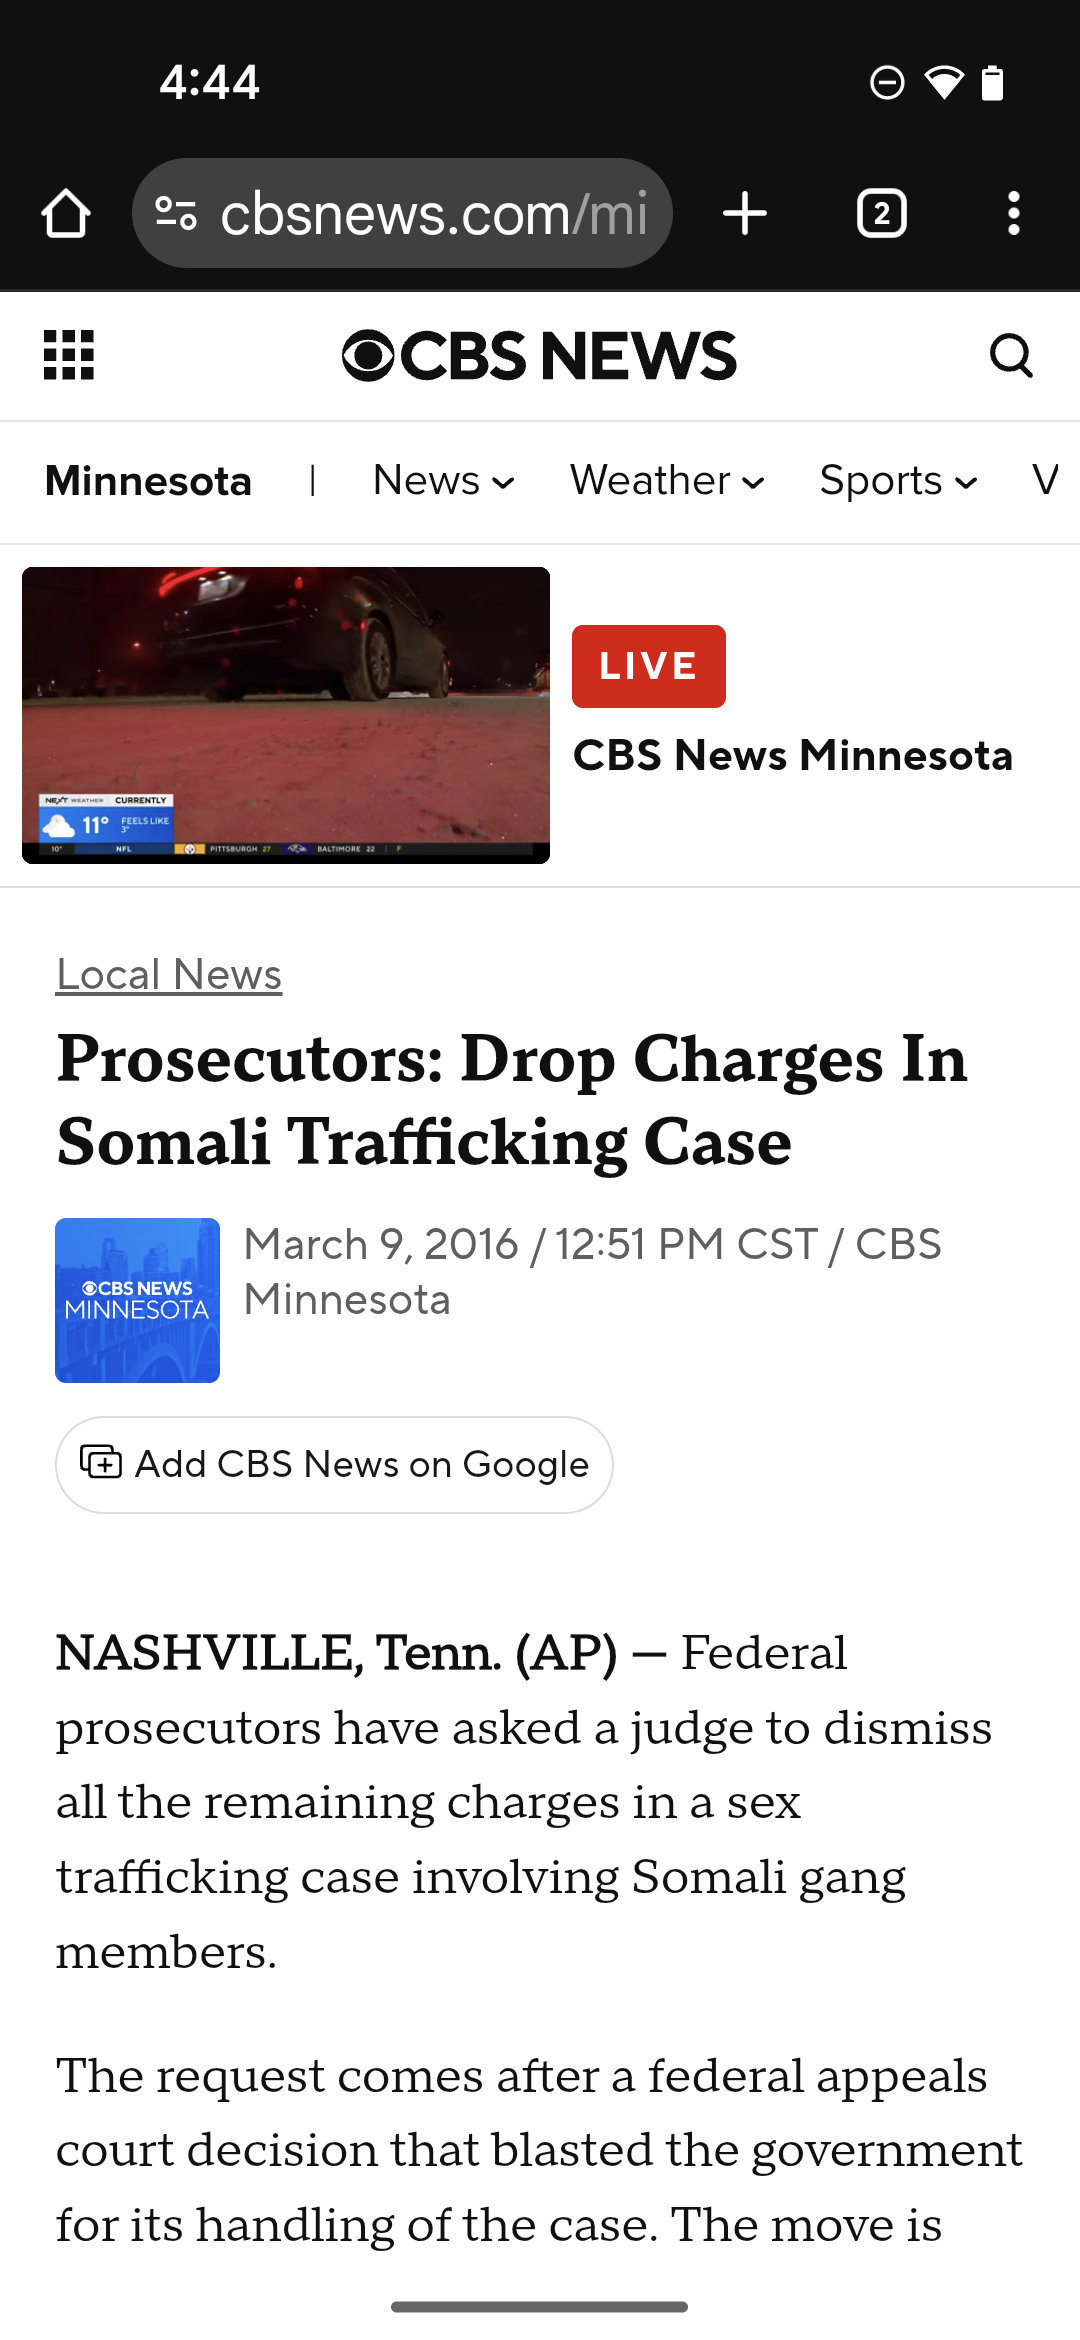
Task: Open the CBS grid menu icon
Action: point(69,355)
